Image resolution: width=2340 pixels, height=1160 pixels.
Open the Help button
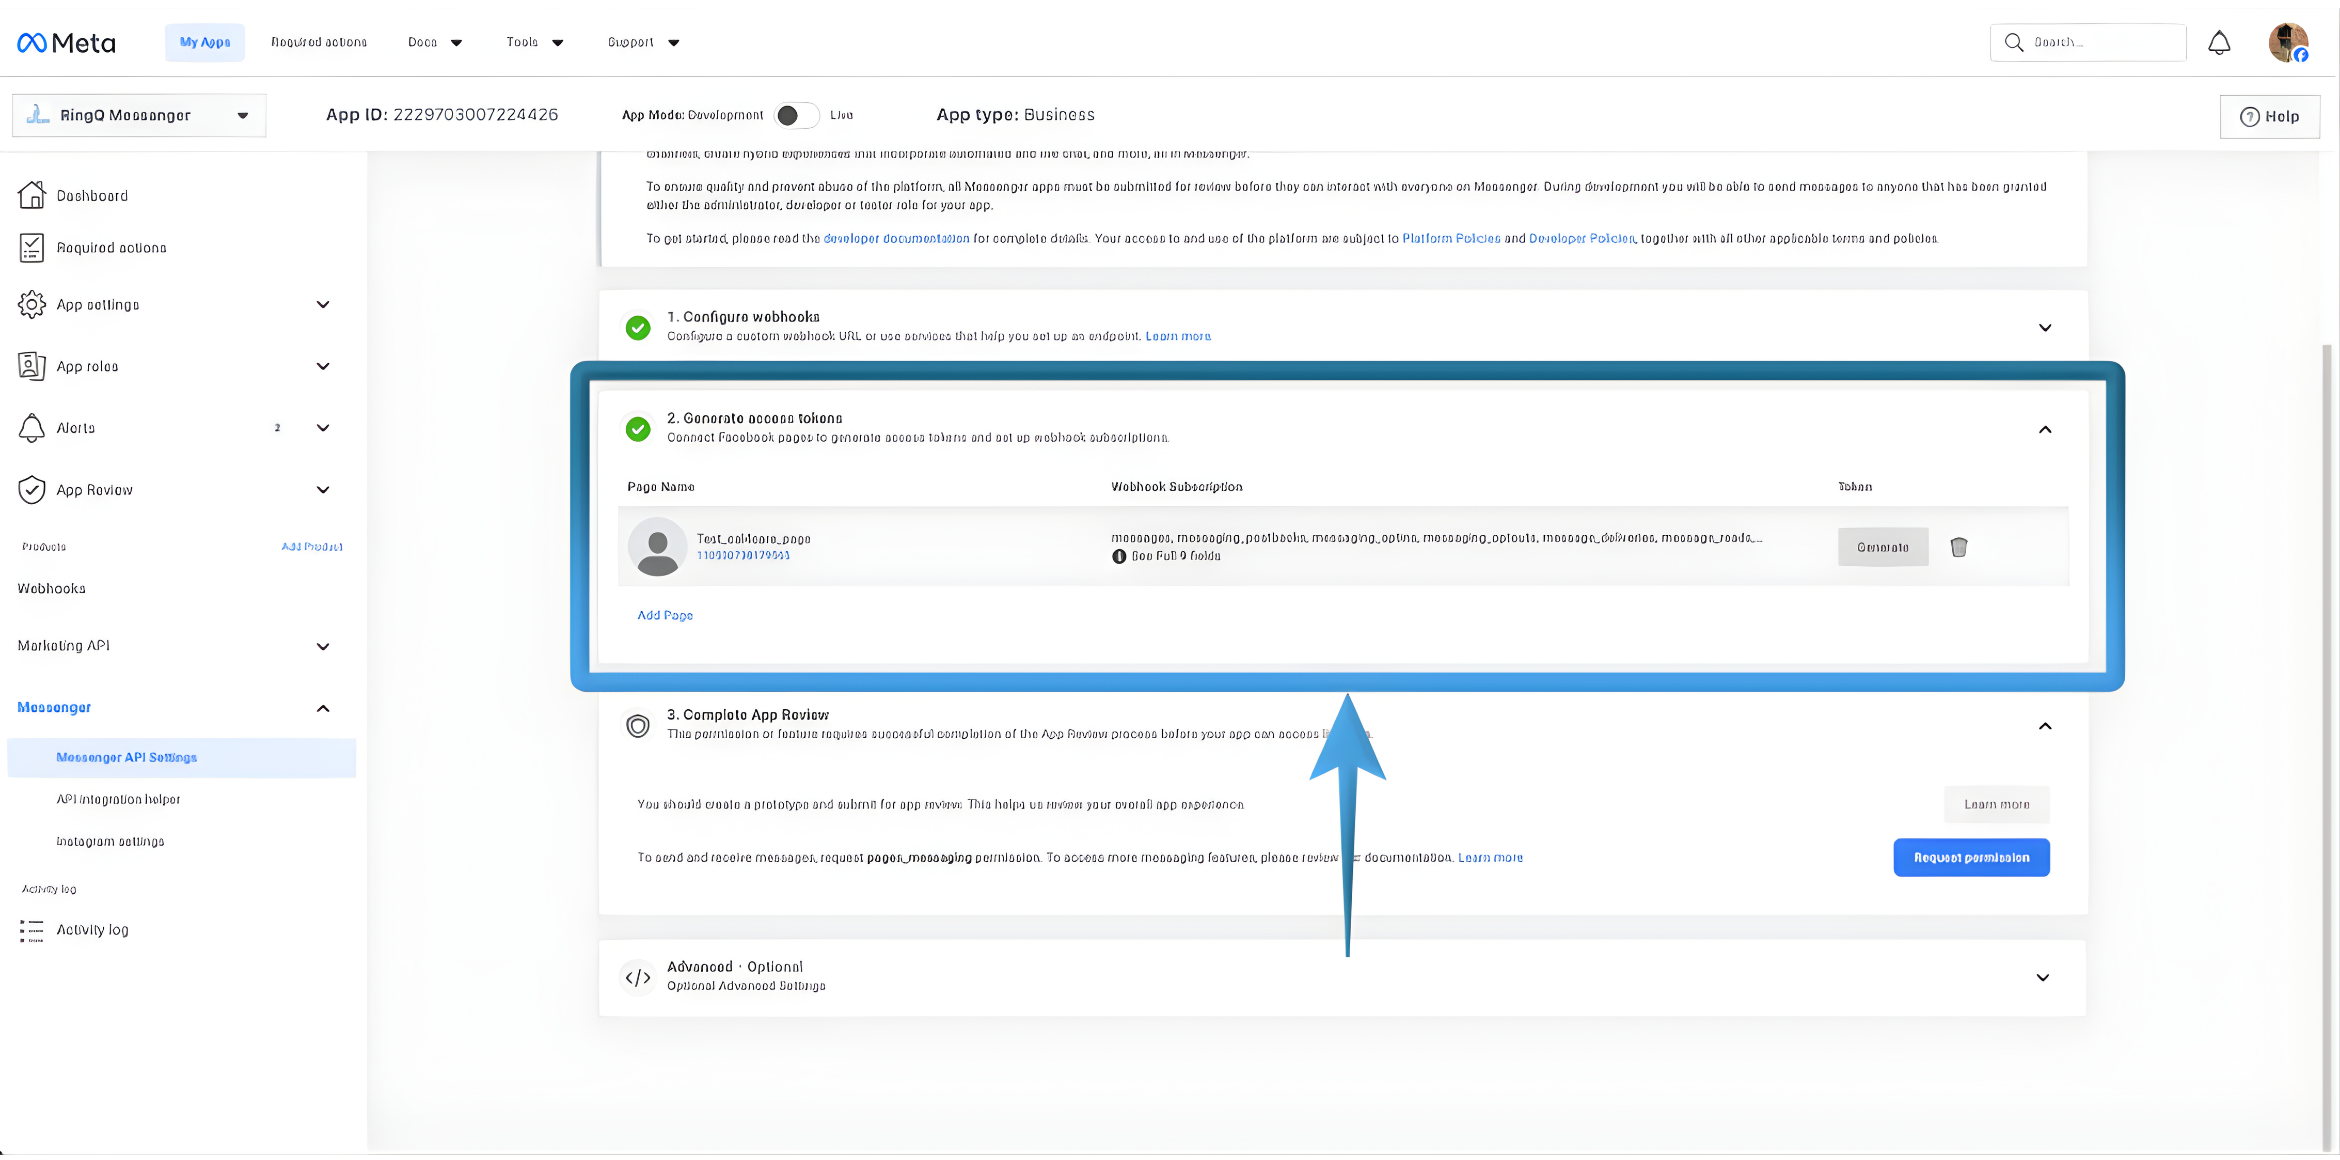click(2269, 117)
